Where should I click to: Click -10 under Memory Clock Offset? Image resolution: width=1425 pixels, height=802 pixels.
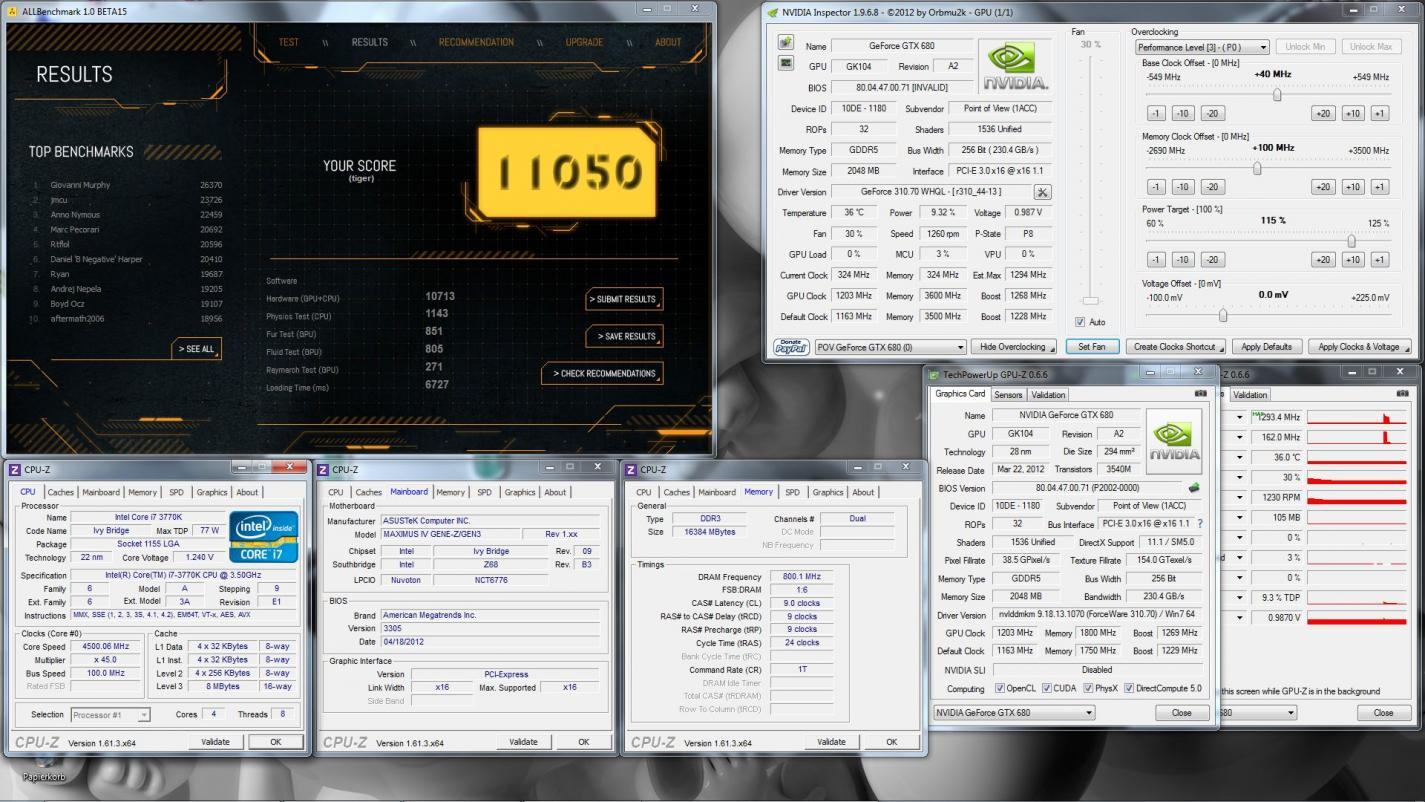(1183, 187)
